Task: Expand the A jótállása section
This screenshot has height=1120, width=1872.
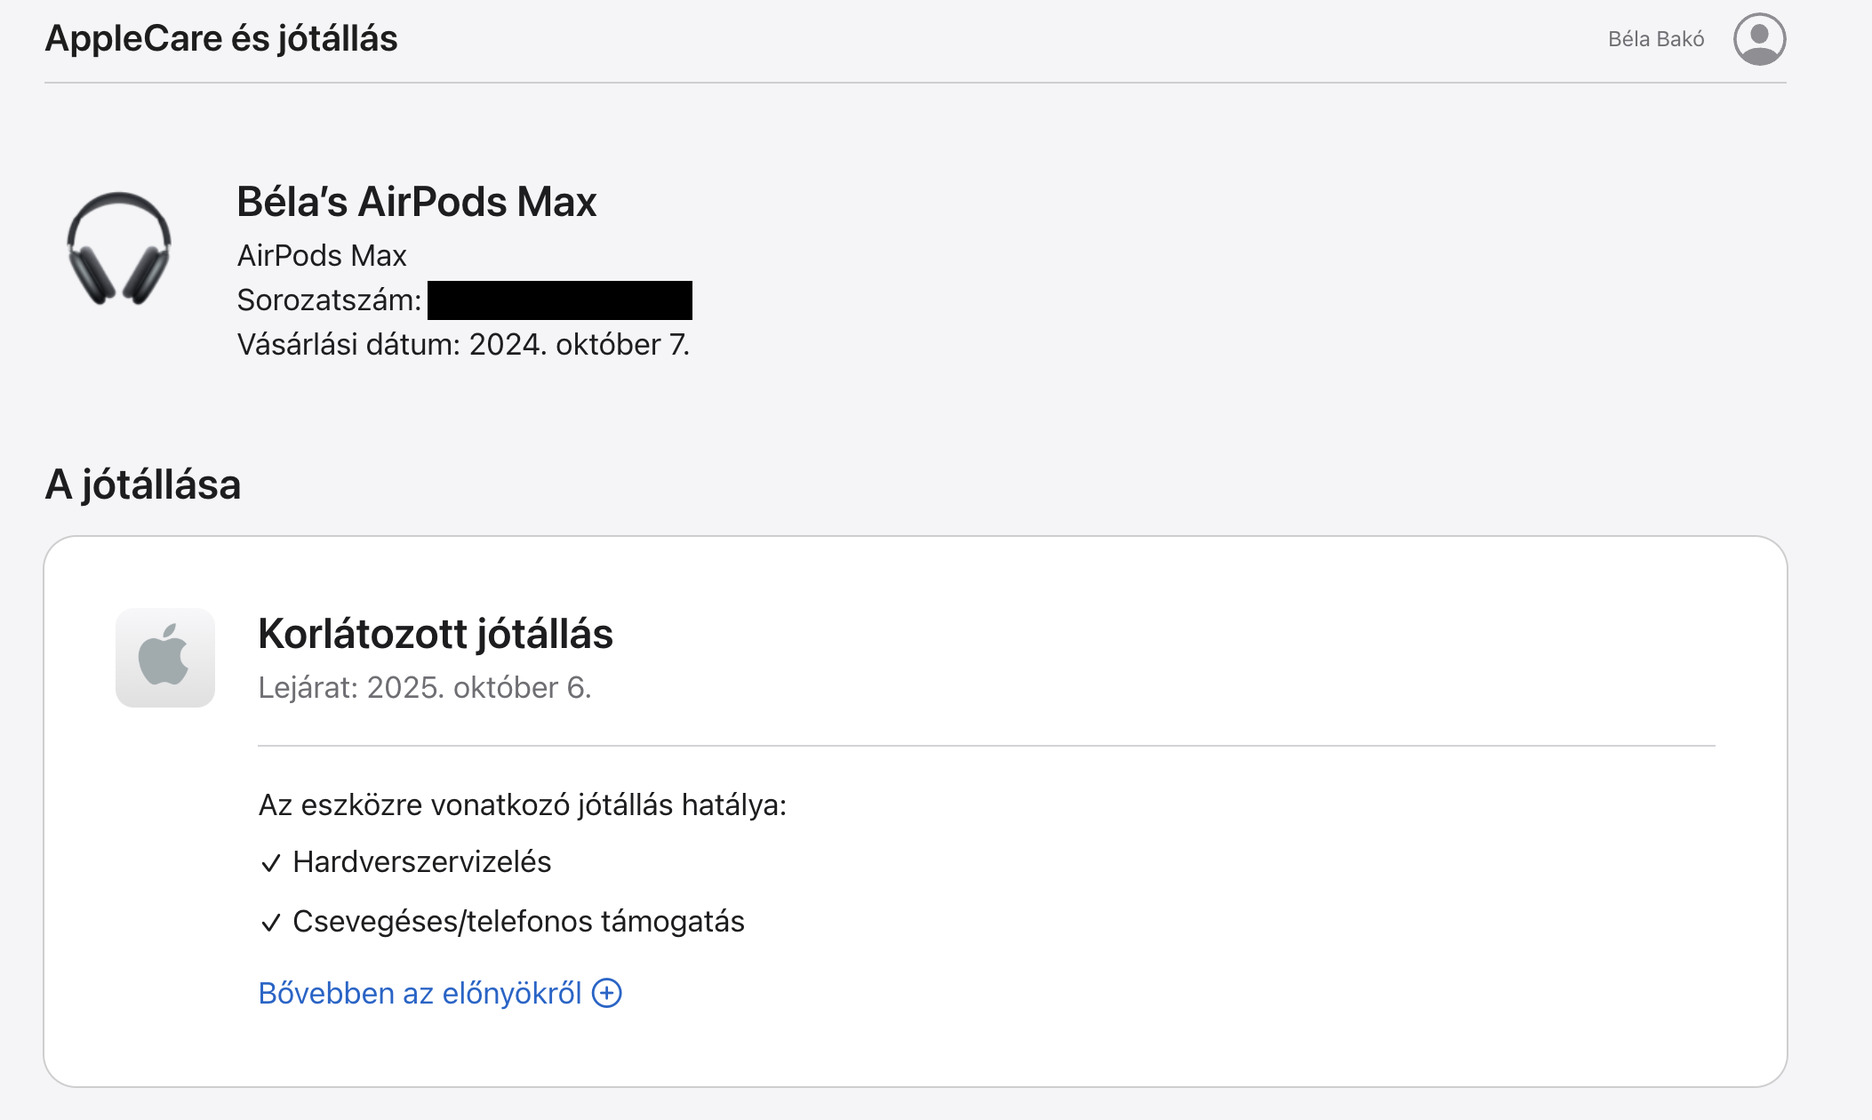Action: [142, 486]
